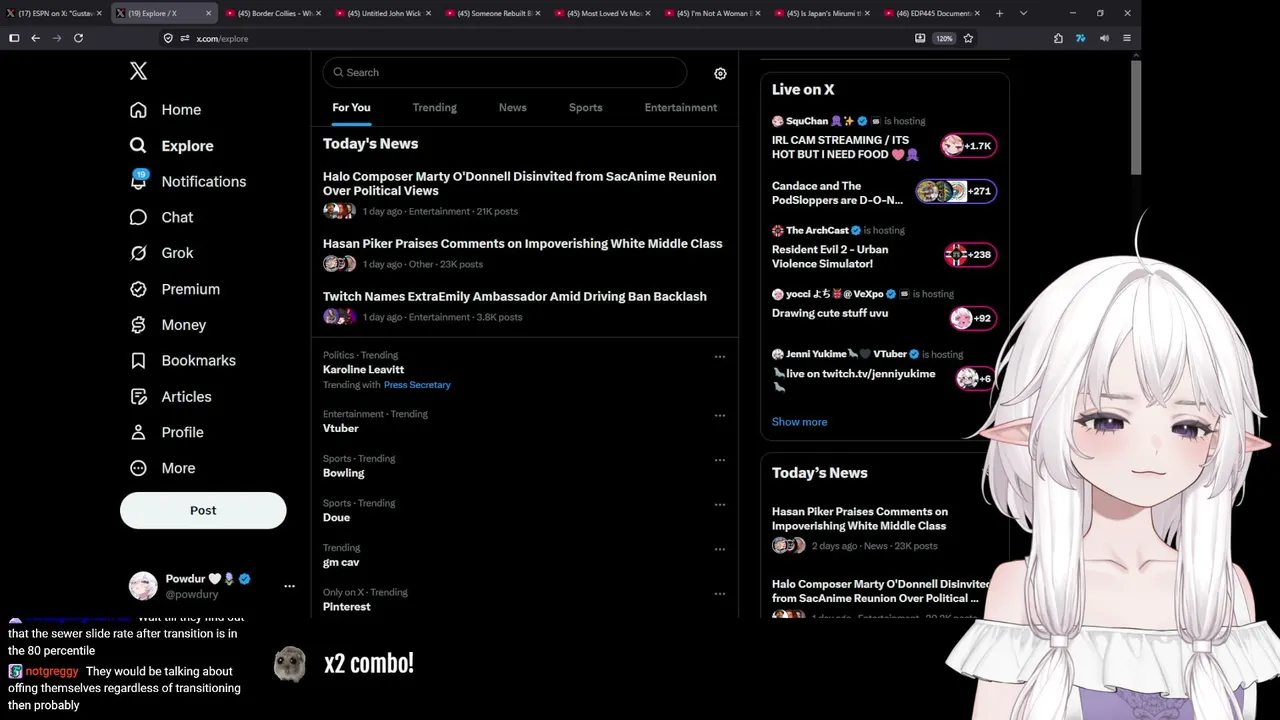Click the speaker icon in browser toolbar
The image size is (1280, 720).
click(x=1104, y=38)
